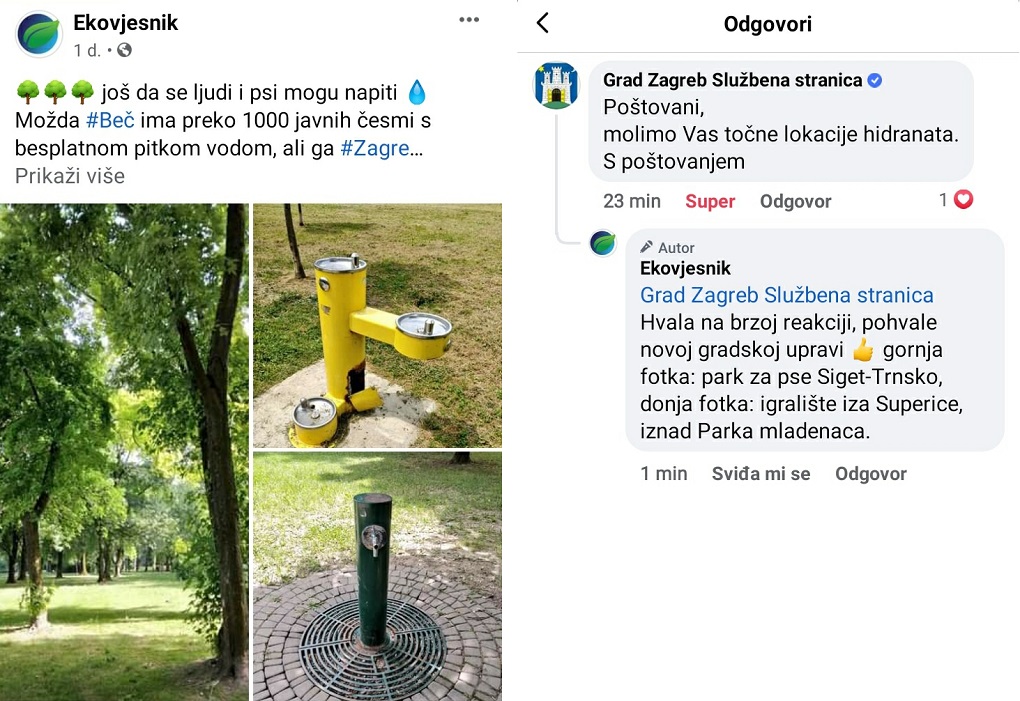Click the blue verified badge icon
1020x701 pixels.
[875, 80]
